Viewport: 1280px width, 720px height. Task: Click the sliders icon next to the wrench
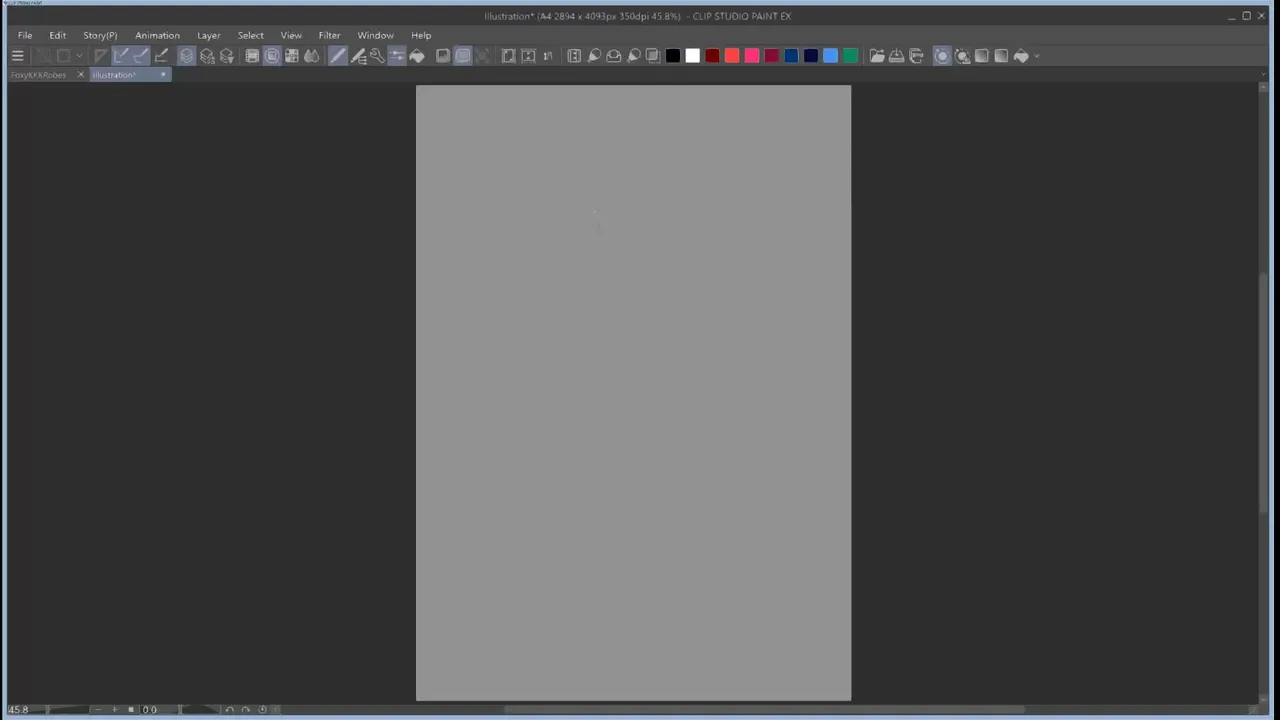tap(397, 56)
